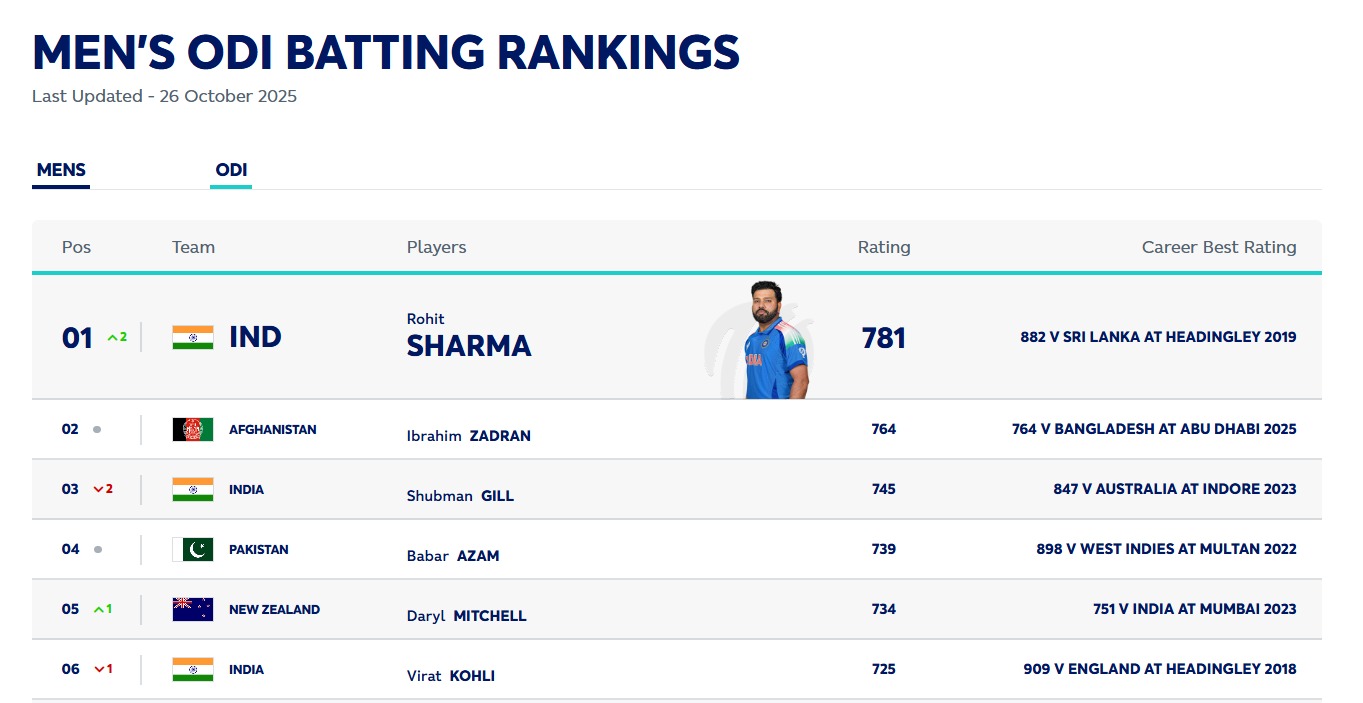The image size is (1363, 703).
Task: Click the Afghanistan flag icon
Action: 192,429
